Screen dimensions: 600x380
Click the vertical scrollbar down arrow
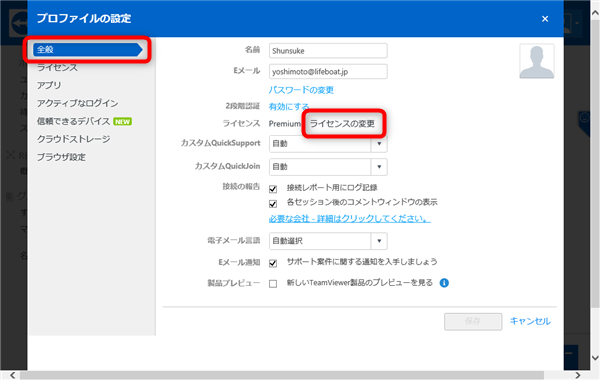coord(595,358)
